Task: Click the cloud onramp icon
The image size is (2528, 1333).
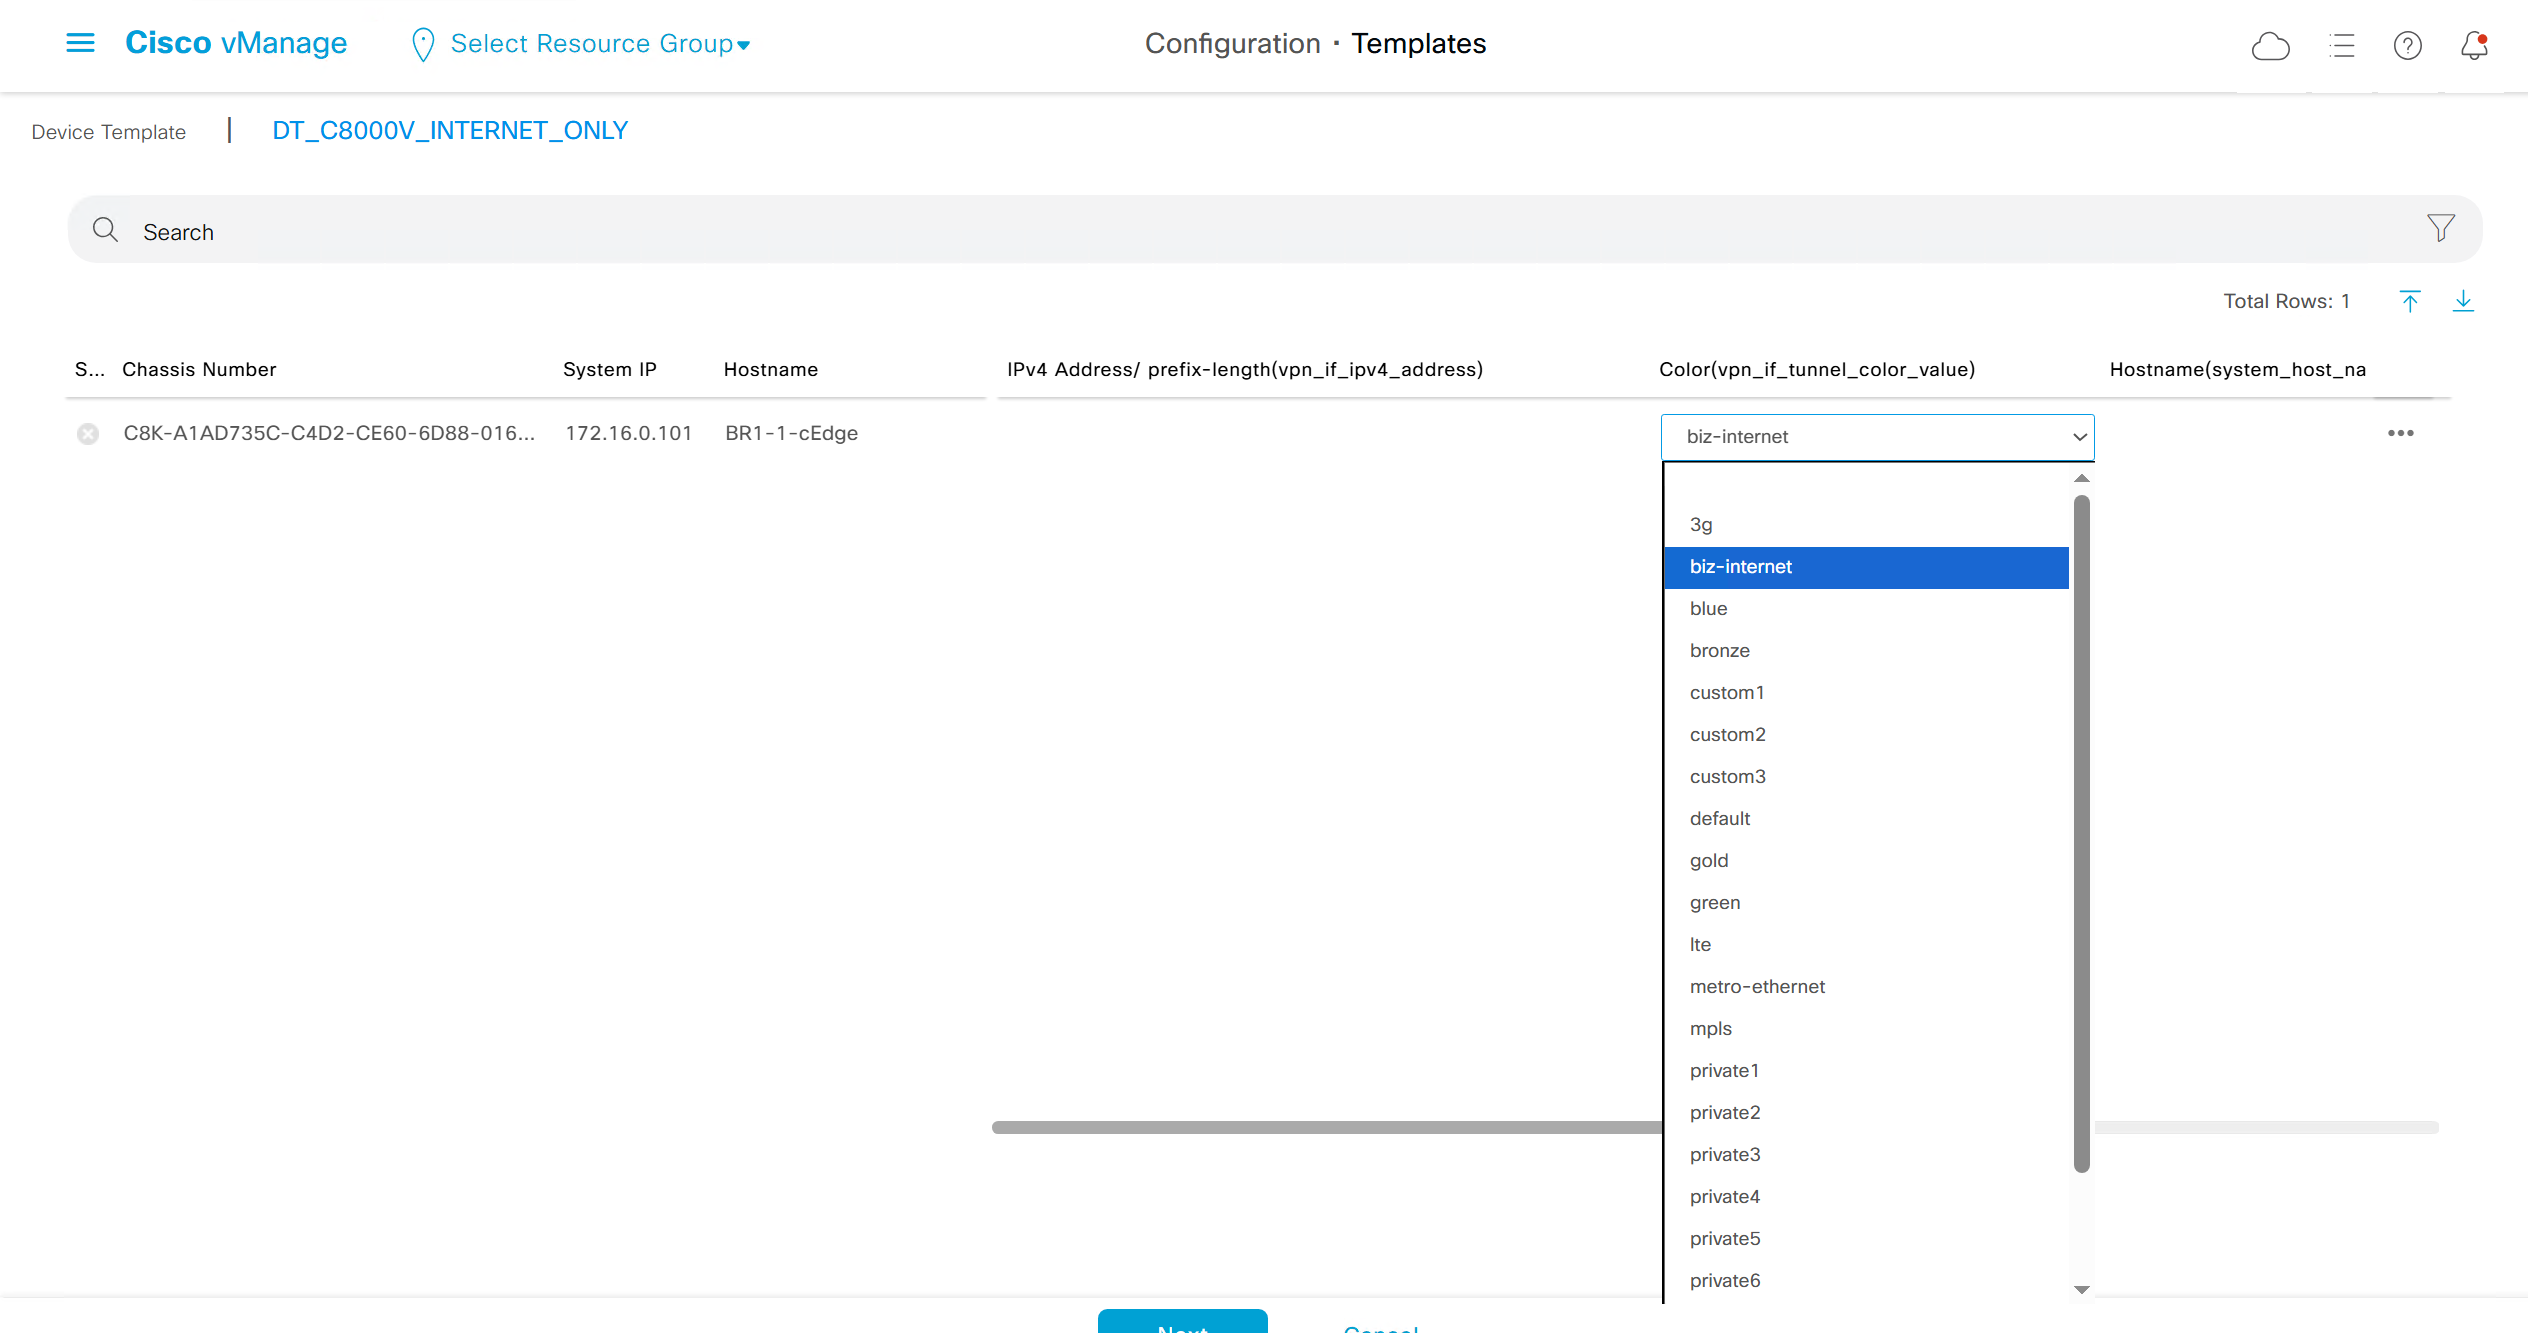Action: (x=2270, y=46)
